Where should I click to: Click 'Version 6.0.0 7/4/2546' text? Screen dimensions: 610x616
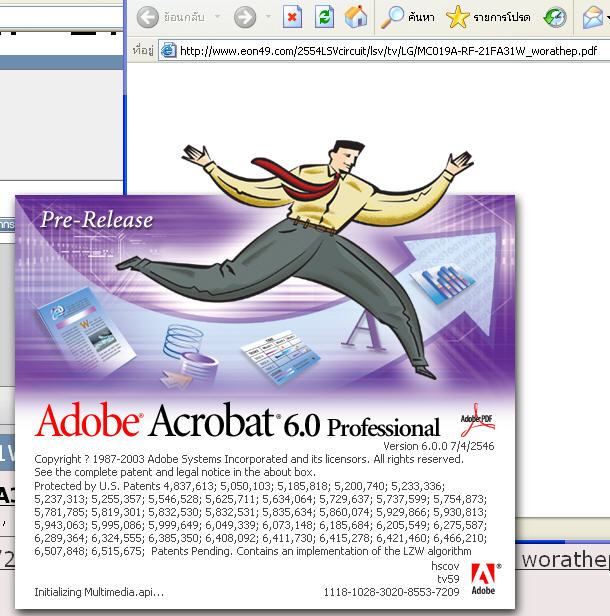click(438, 446)
